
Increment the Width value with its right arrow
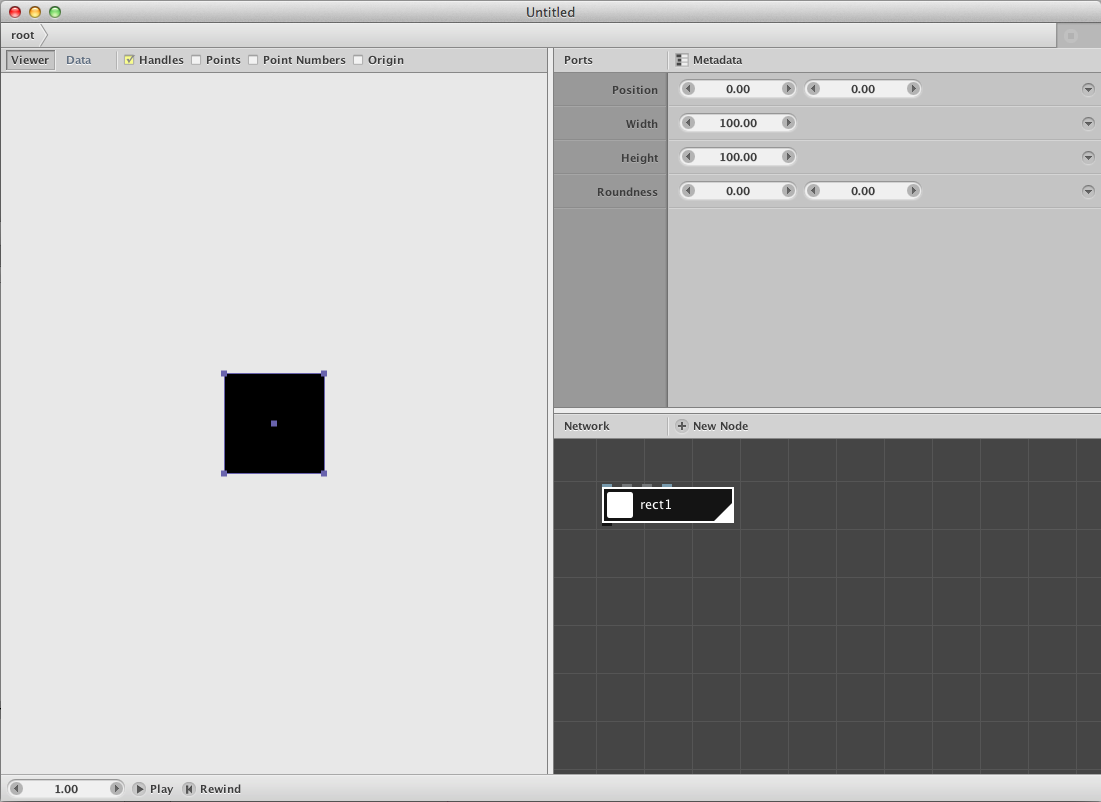tap(788, 122)
